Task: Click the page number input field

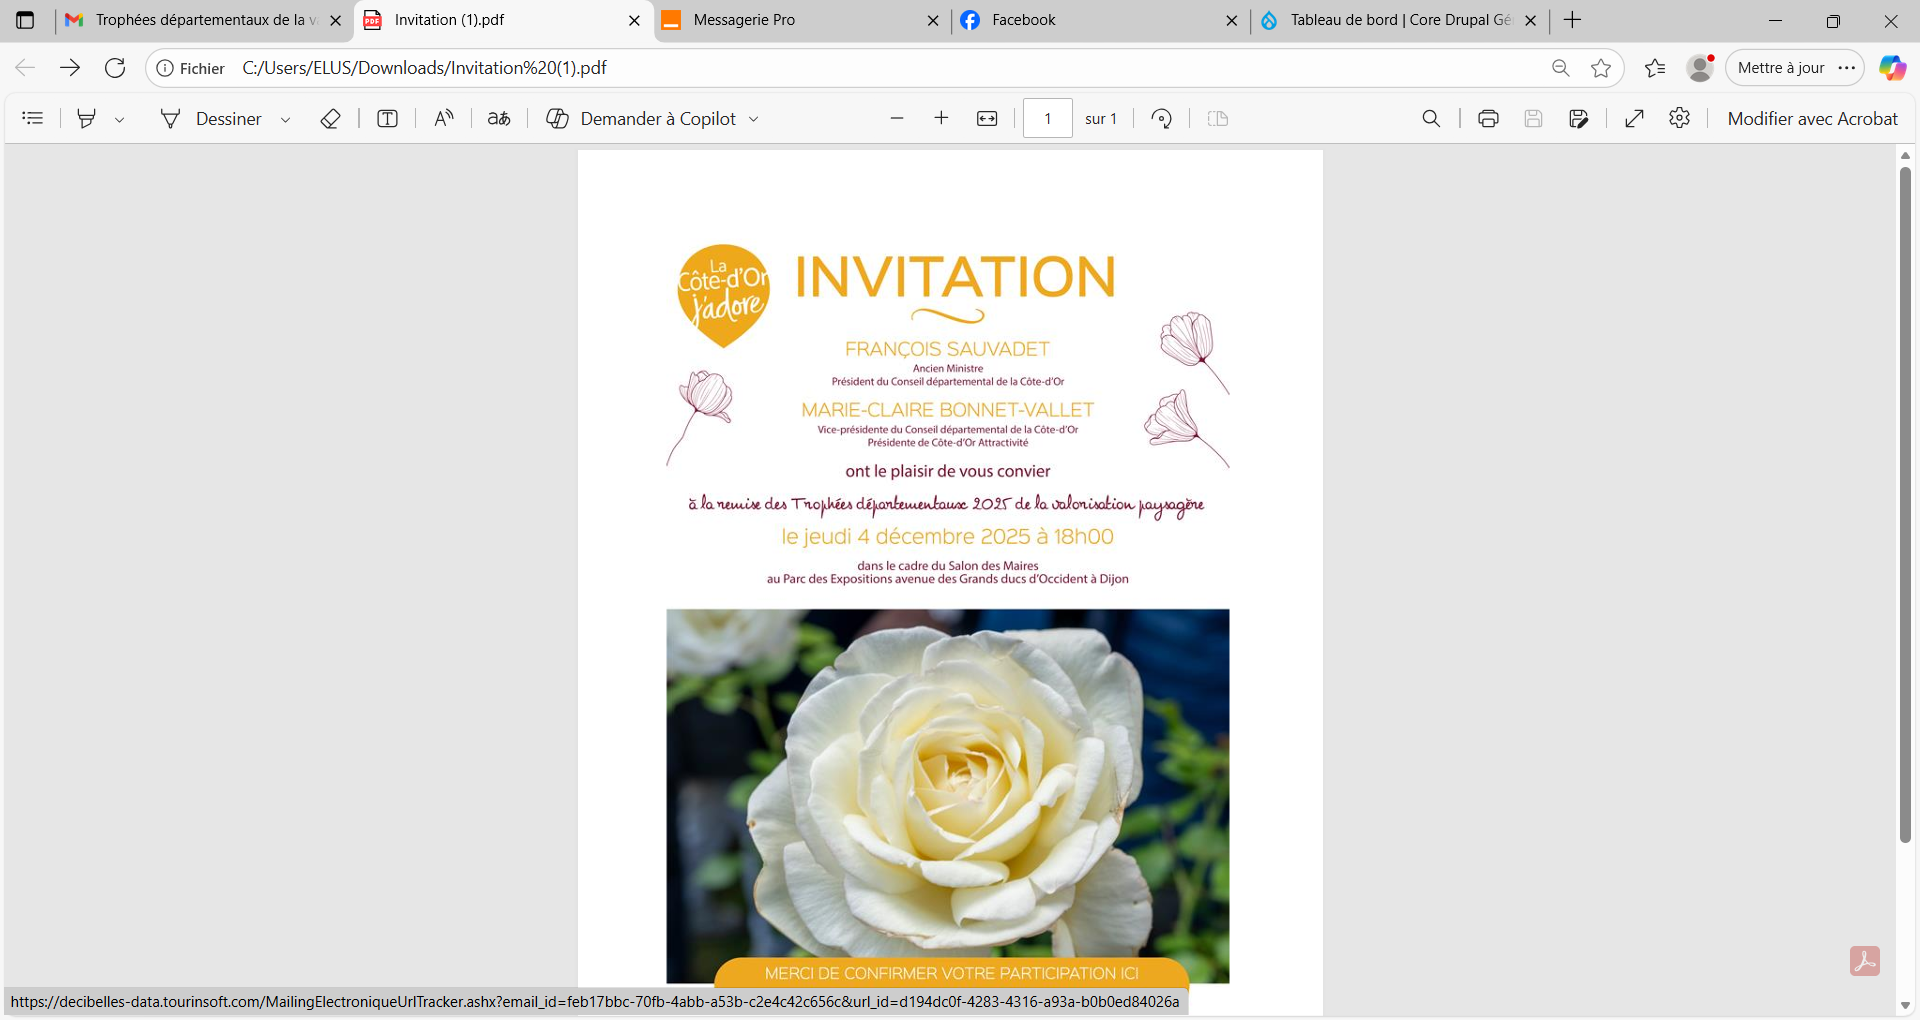Action: [1048, 118]
